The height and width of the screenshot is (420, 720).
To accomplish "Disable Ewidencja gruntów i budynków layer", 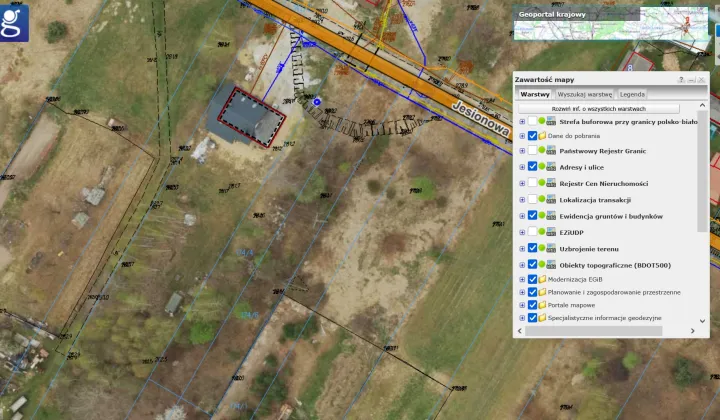I will click(532, 216).
